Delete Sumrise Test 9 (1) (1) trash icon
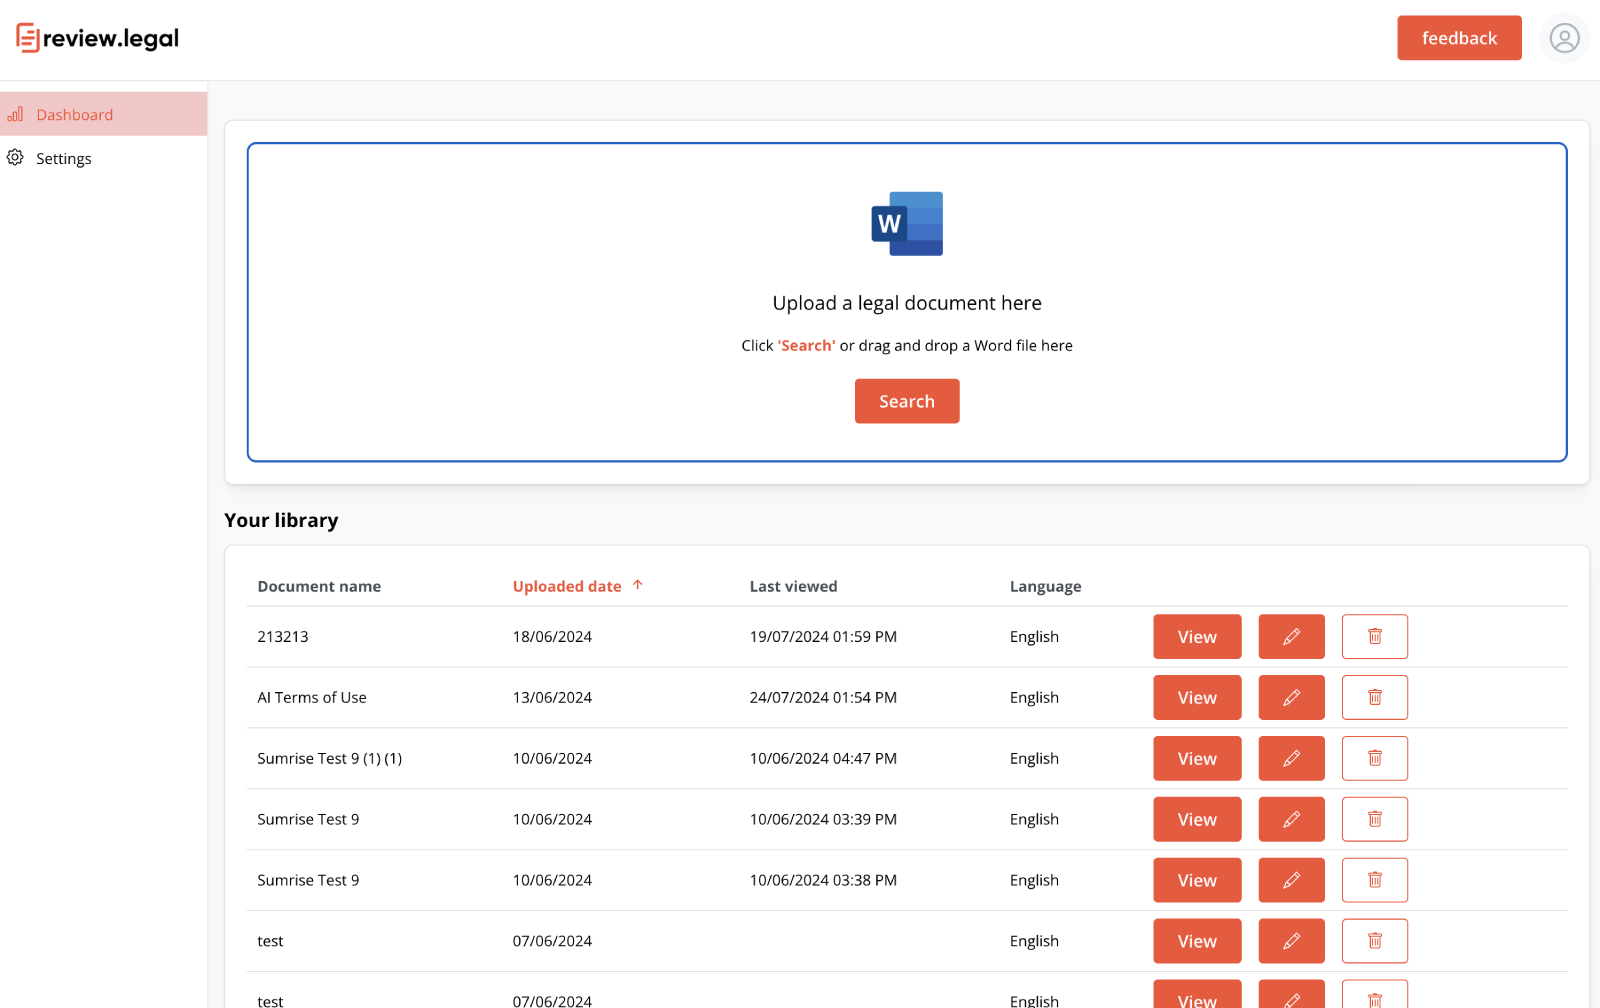 (x=1375, y=759)
